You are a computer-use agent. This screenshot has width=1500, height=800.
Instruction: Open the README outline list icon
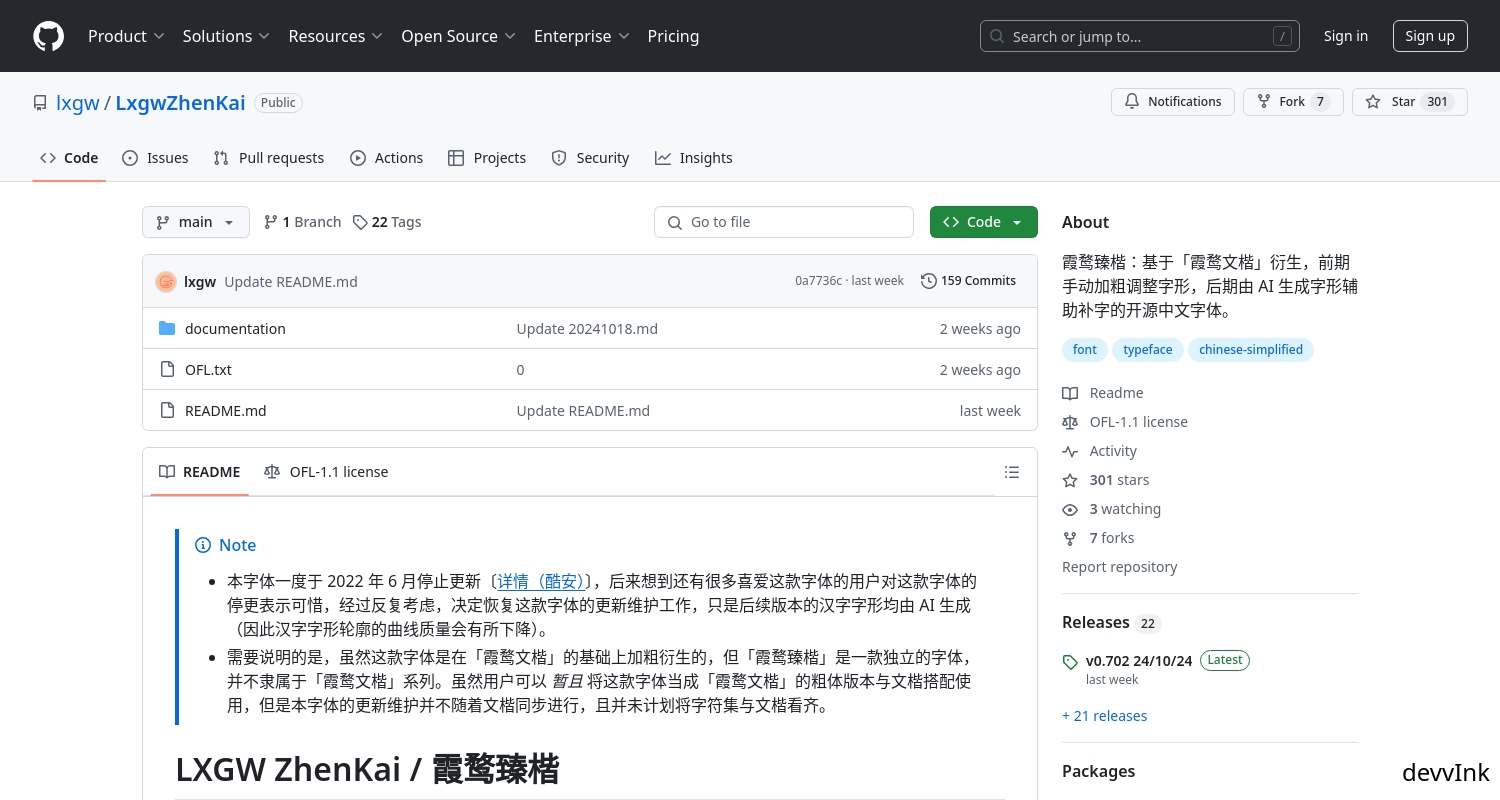(1012, 472)
